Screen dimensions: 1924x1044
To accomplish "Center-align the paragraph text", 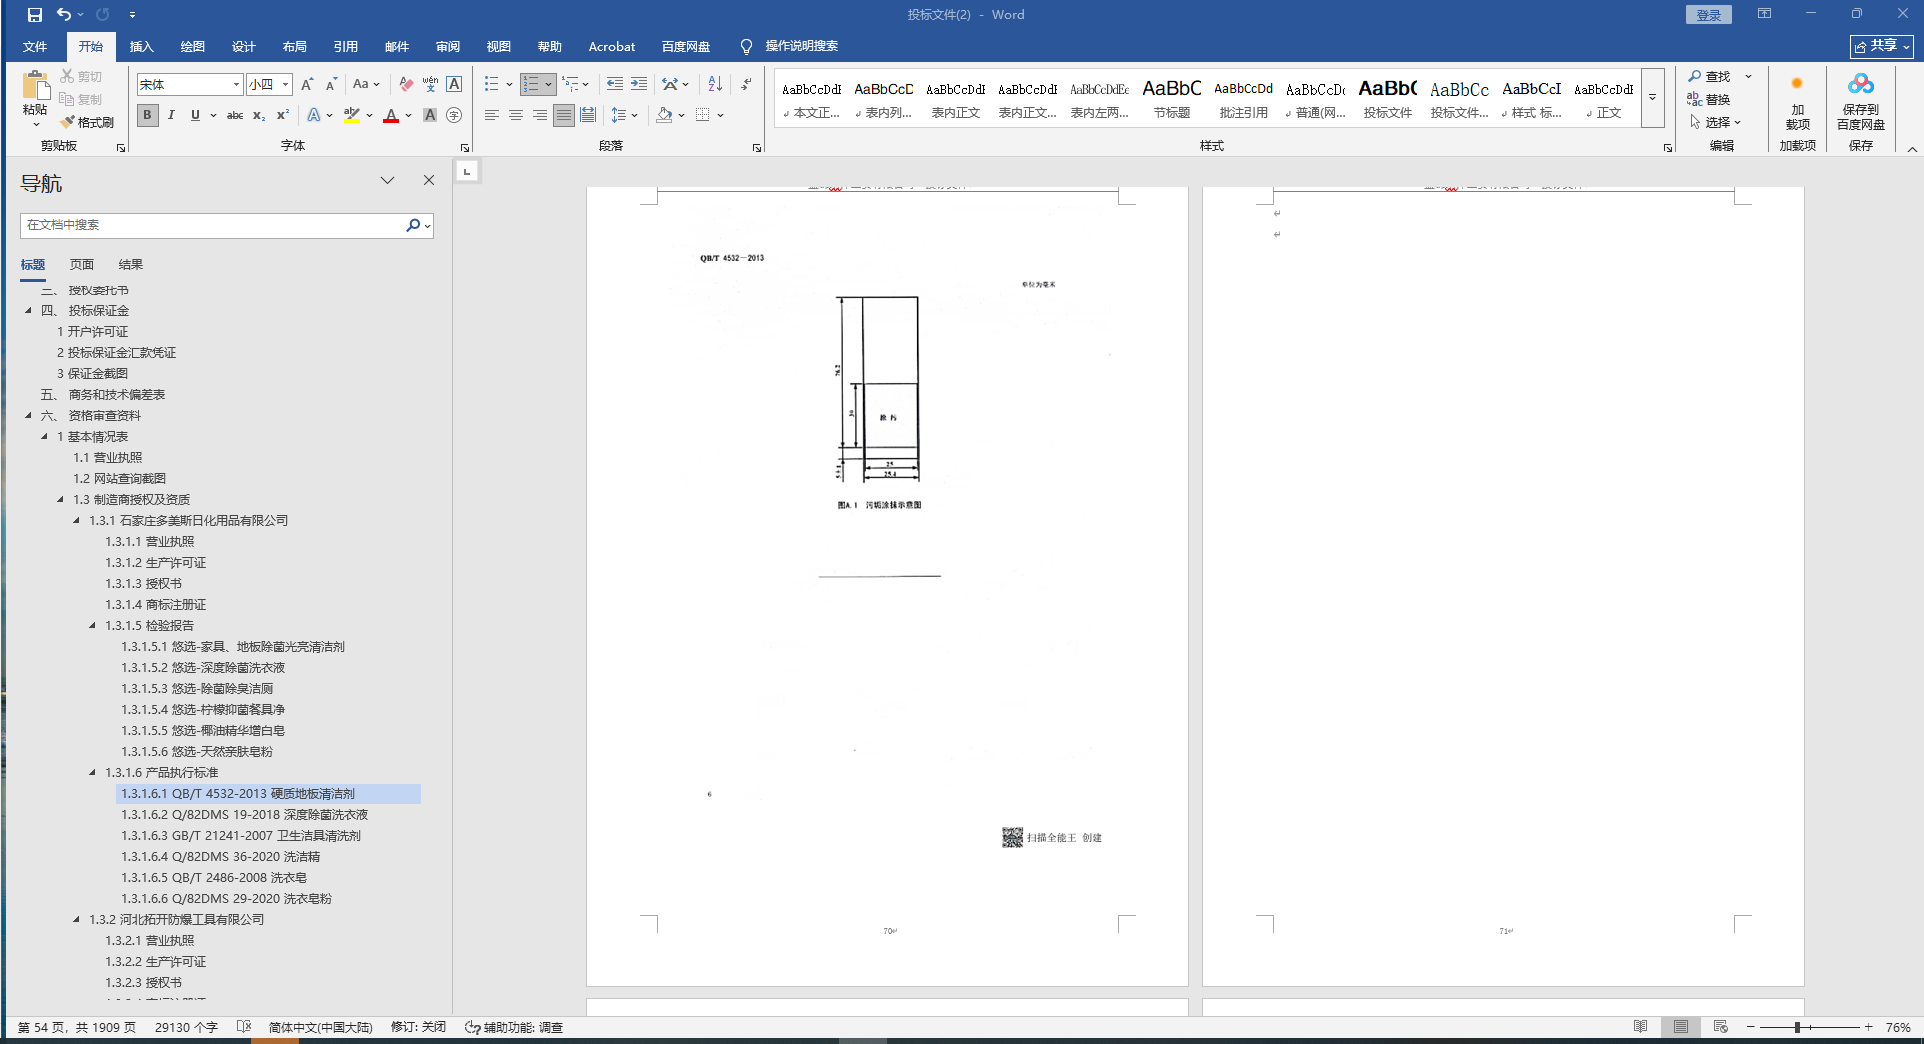I will tap(516, 115).
